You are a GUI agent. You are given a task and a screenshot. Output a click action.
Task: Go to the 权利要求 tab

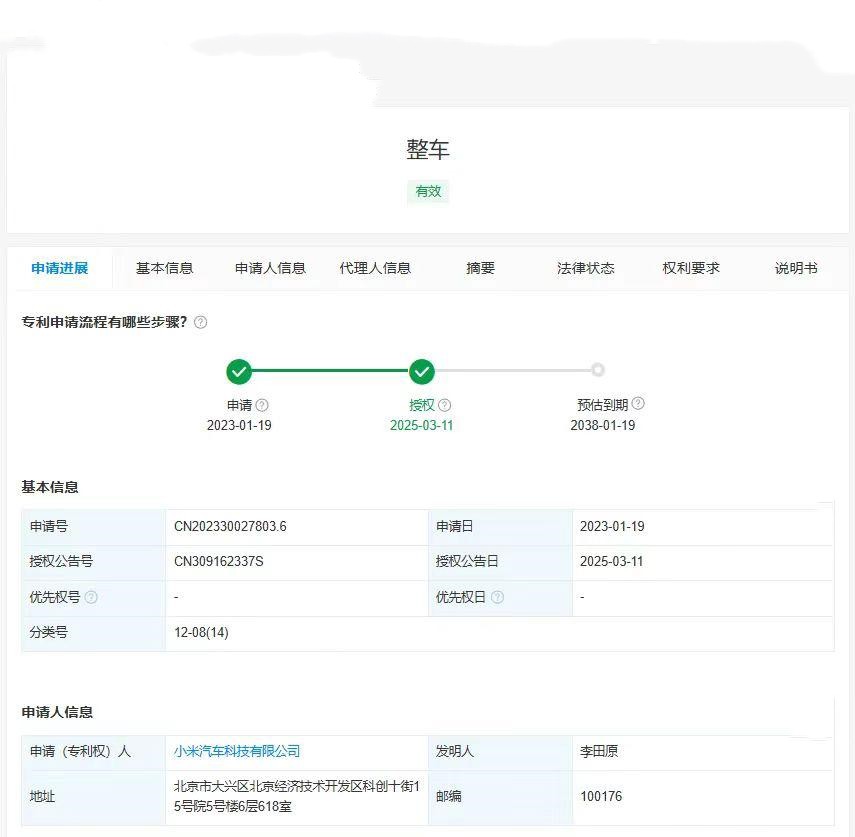(691, 268)
